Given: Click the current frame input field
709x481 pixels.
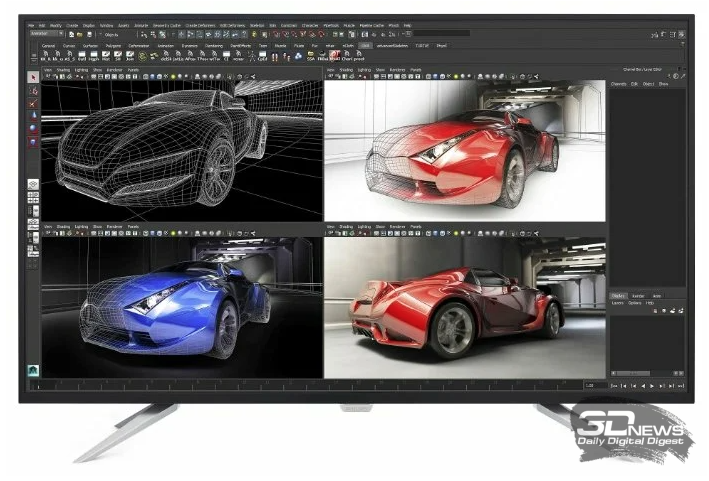Looking at the screenshot, I should point(596,386).
